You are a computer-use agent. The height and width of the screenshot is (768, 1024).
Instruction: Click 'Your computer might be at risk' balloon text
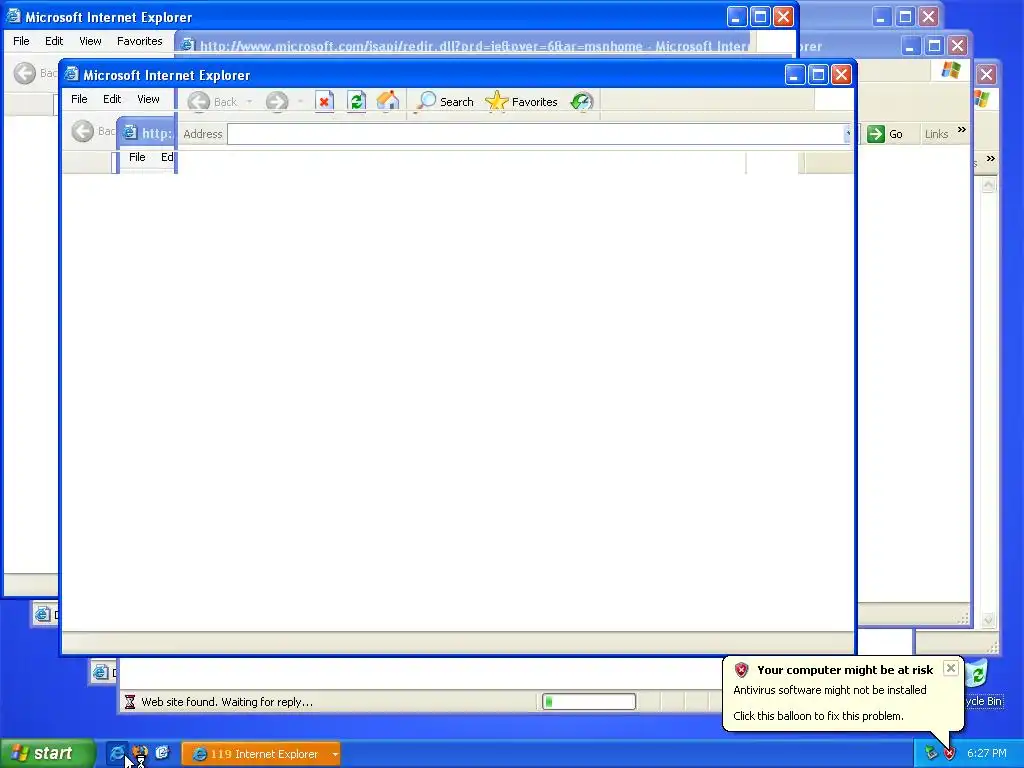coord(845,669)
